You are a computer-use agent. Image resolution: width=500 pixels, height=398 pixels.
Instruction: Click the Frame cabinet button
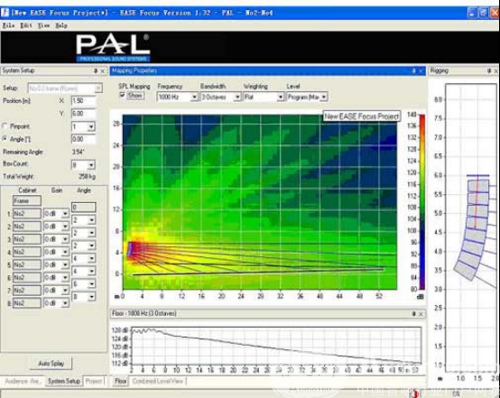pyautogui.click(x=27, y=201)
